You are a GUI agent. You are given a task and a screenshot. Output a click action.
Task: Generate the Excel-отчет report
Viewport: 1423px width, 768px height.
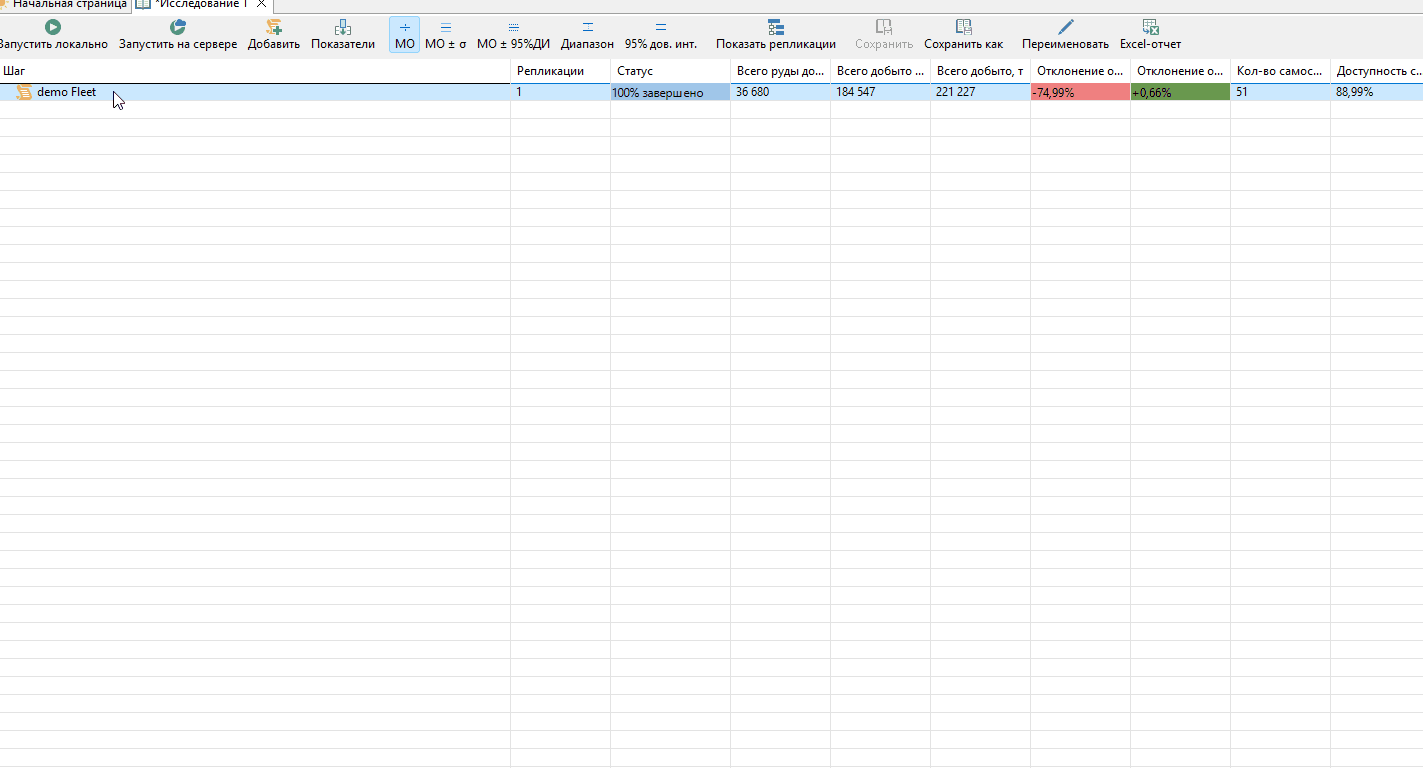[1150, 35]
